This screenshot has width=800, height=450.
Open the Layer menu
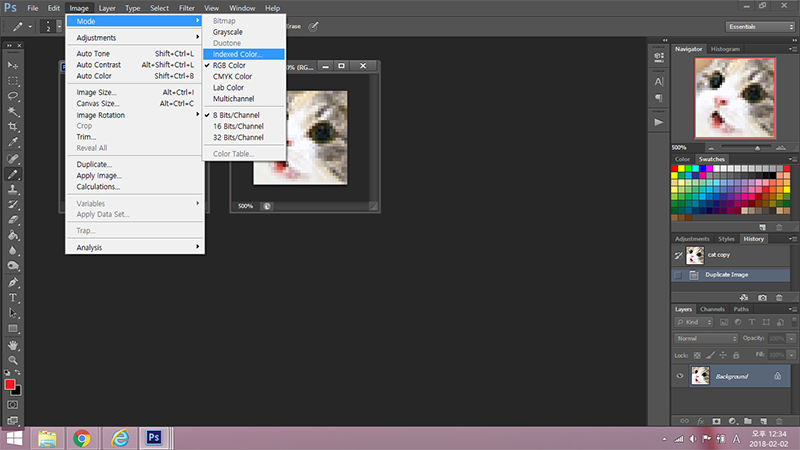107,8
